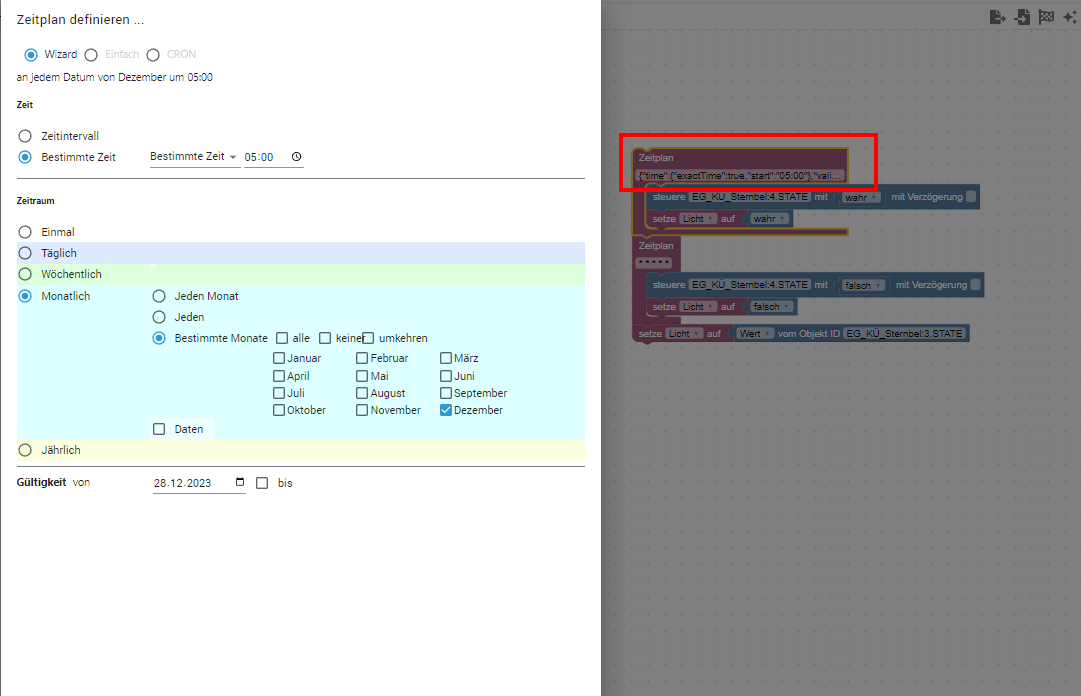The width and height of the screenshot is (1081, 696).
Task: Check the Oktober checkbox
Action: click(x=279, y=410)
